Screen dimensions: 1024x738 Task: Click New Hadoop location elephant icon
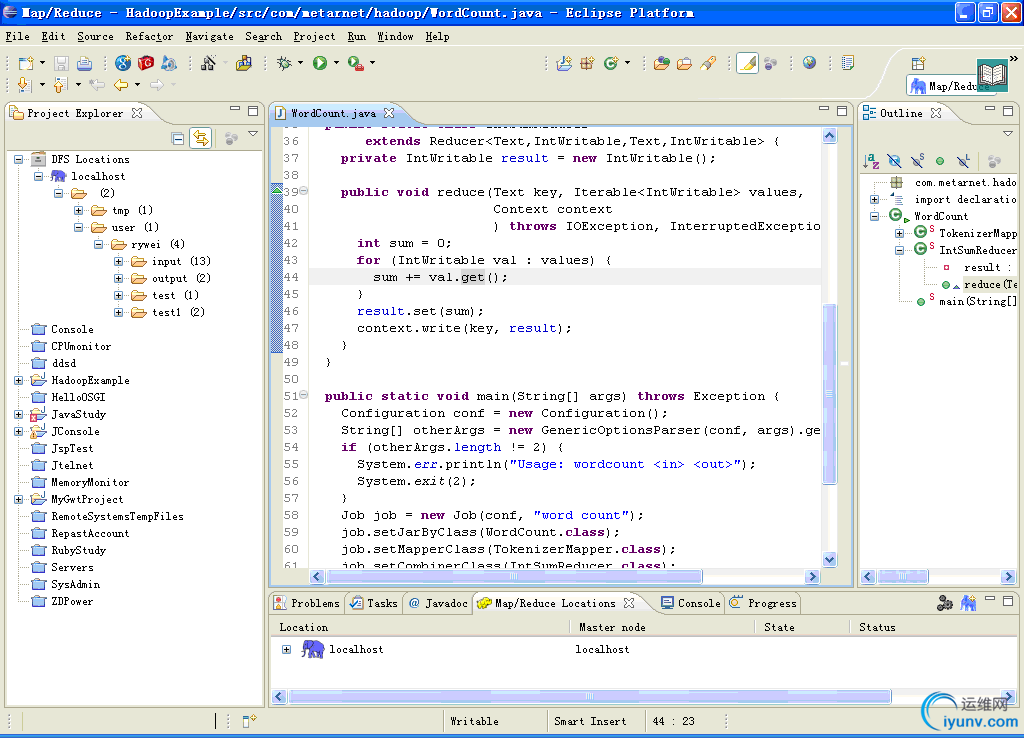click(968, 603)
